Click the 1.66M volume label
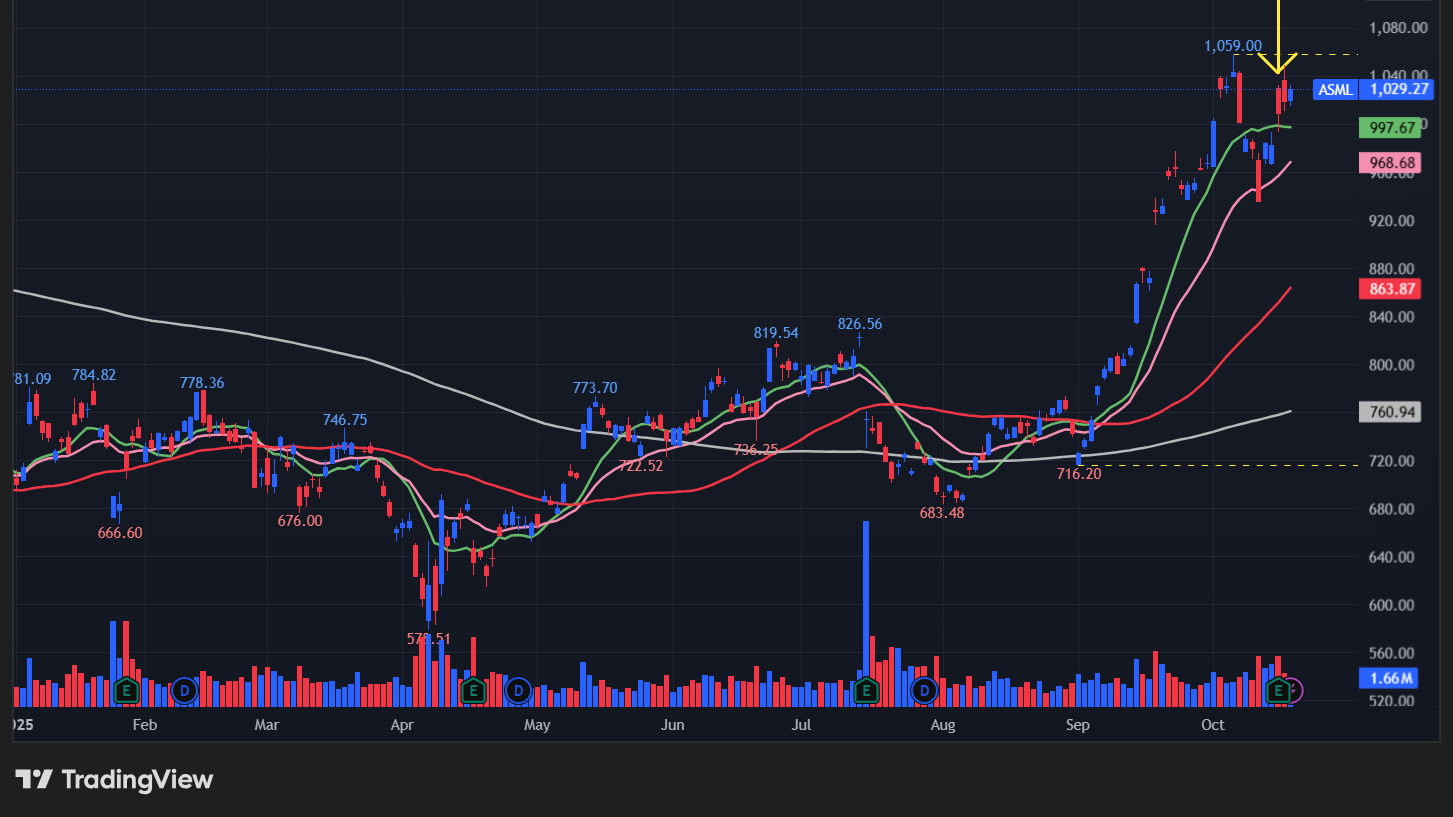The height and width of the screenshot is (817, 1453). pyautogui.click(x=1390, y=679)
